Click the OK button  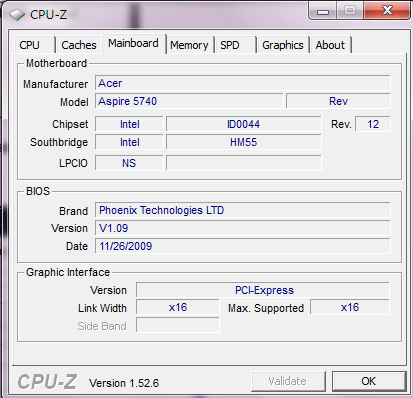[x=369, y=381]
